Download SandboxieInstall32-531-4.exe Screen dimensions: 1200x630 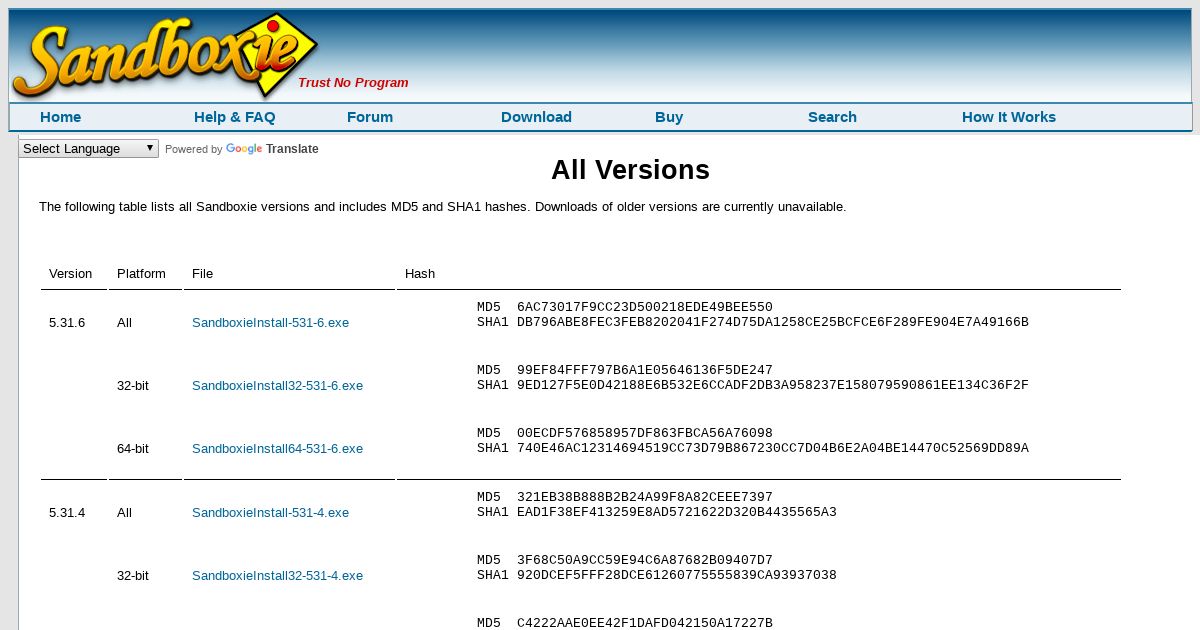277,576
